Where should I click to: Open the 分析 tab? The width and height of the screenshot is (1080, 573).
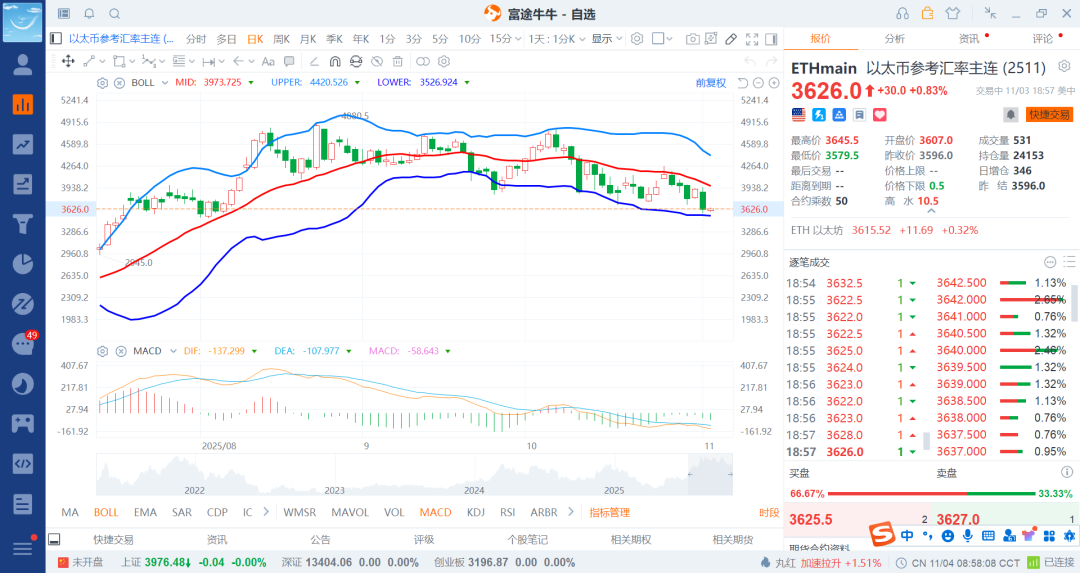pos(894,39)
